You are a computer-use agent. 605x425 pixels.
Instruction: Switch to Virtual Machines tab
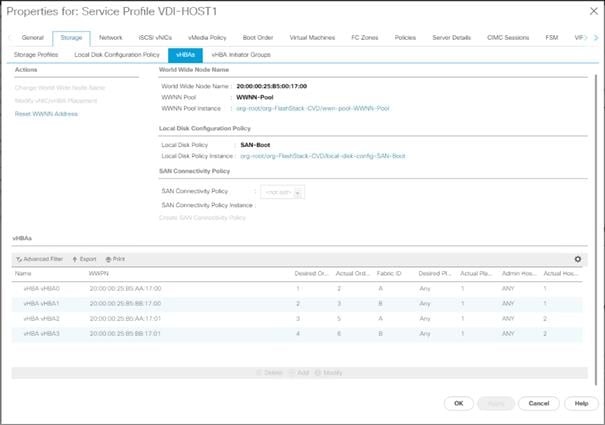coord(312,37)
